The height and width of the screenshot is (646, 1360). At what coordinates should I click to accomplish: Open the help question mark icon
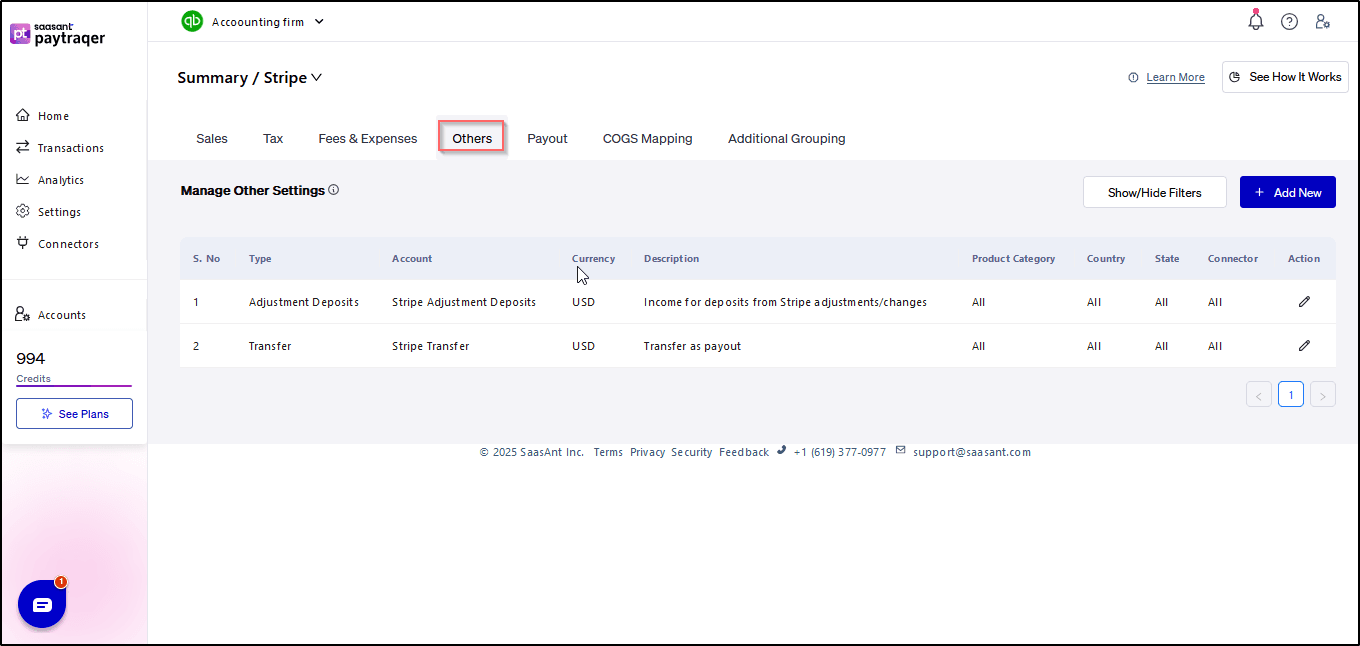1289,21
